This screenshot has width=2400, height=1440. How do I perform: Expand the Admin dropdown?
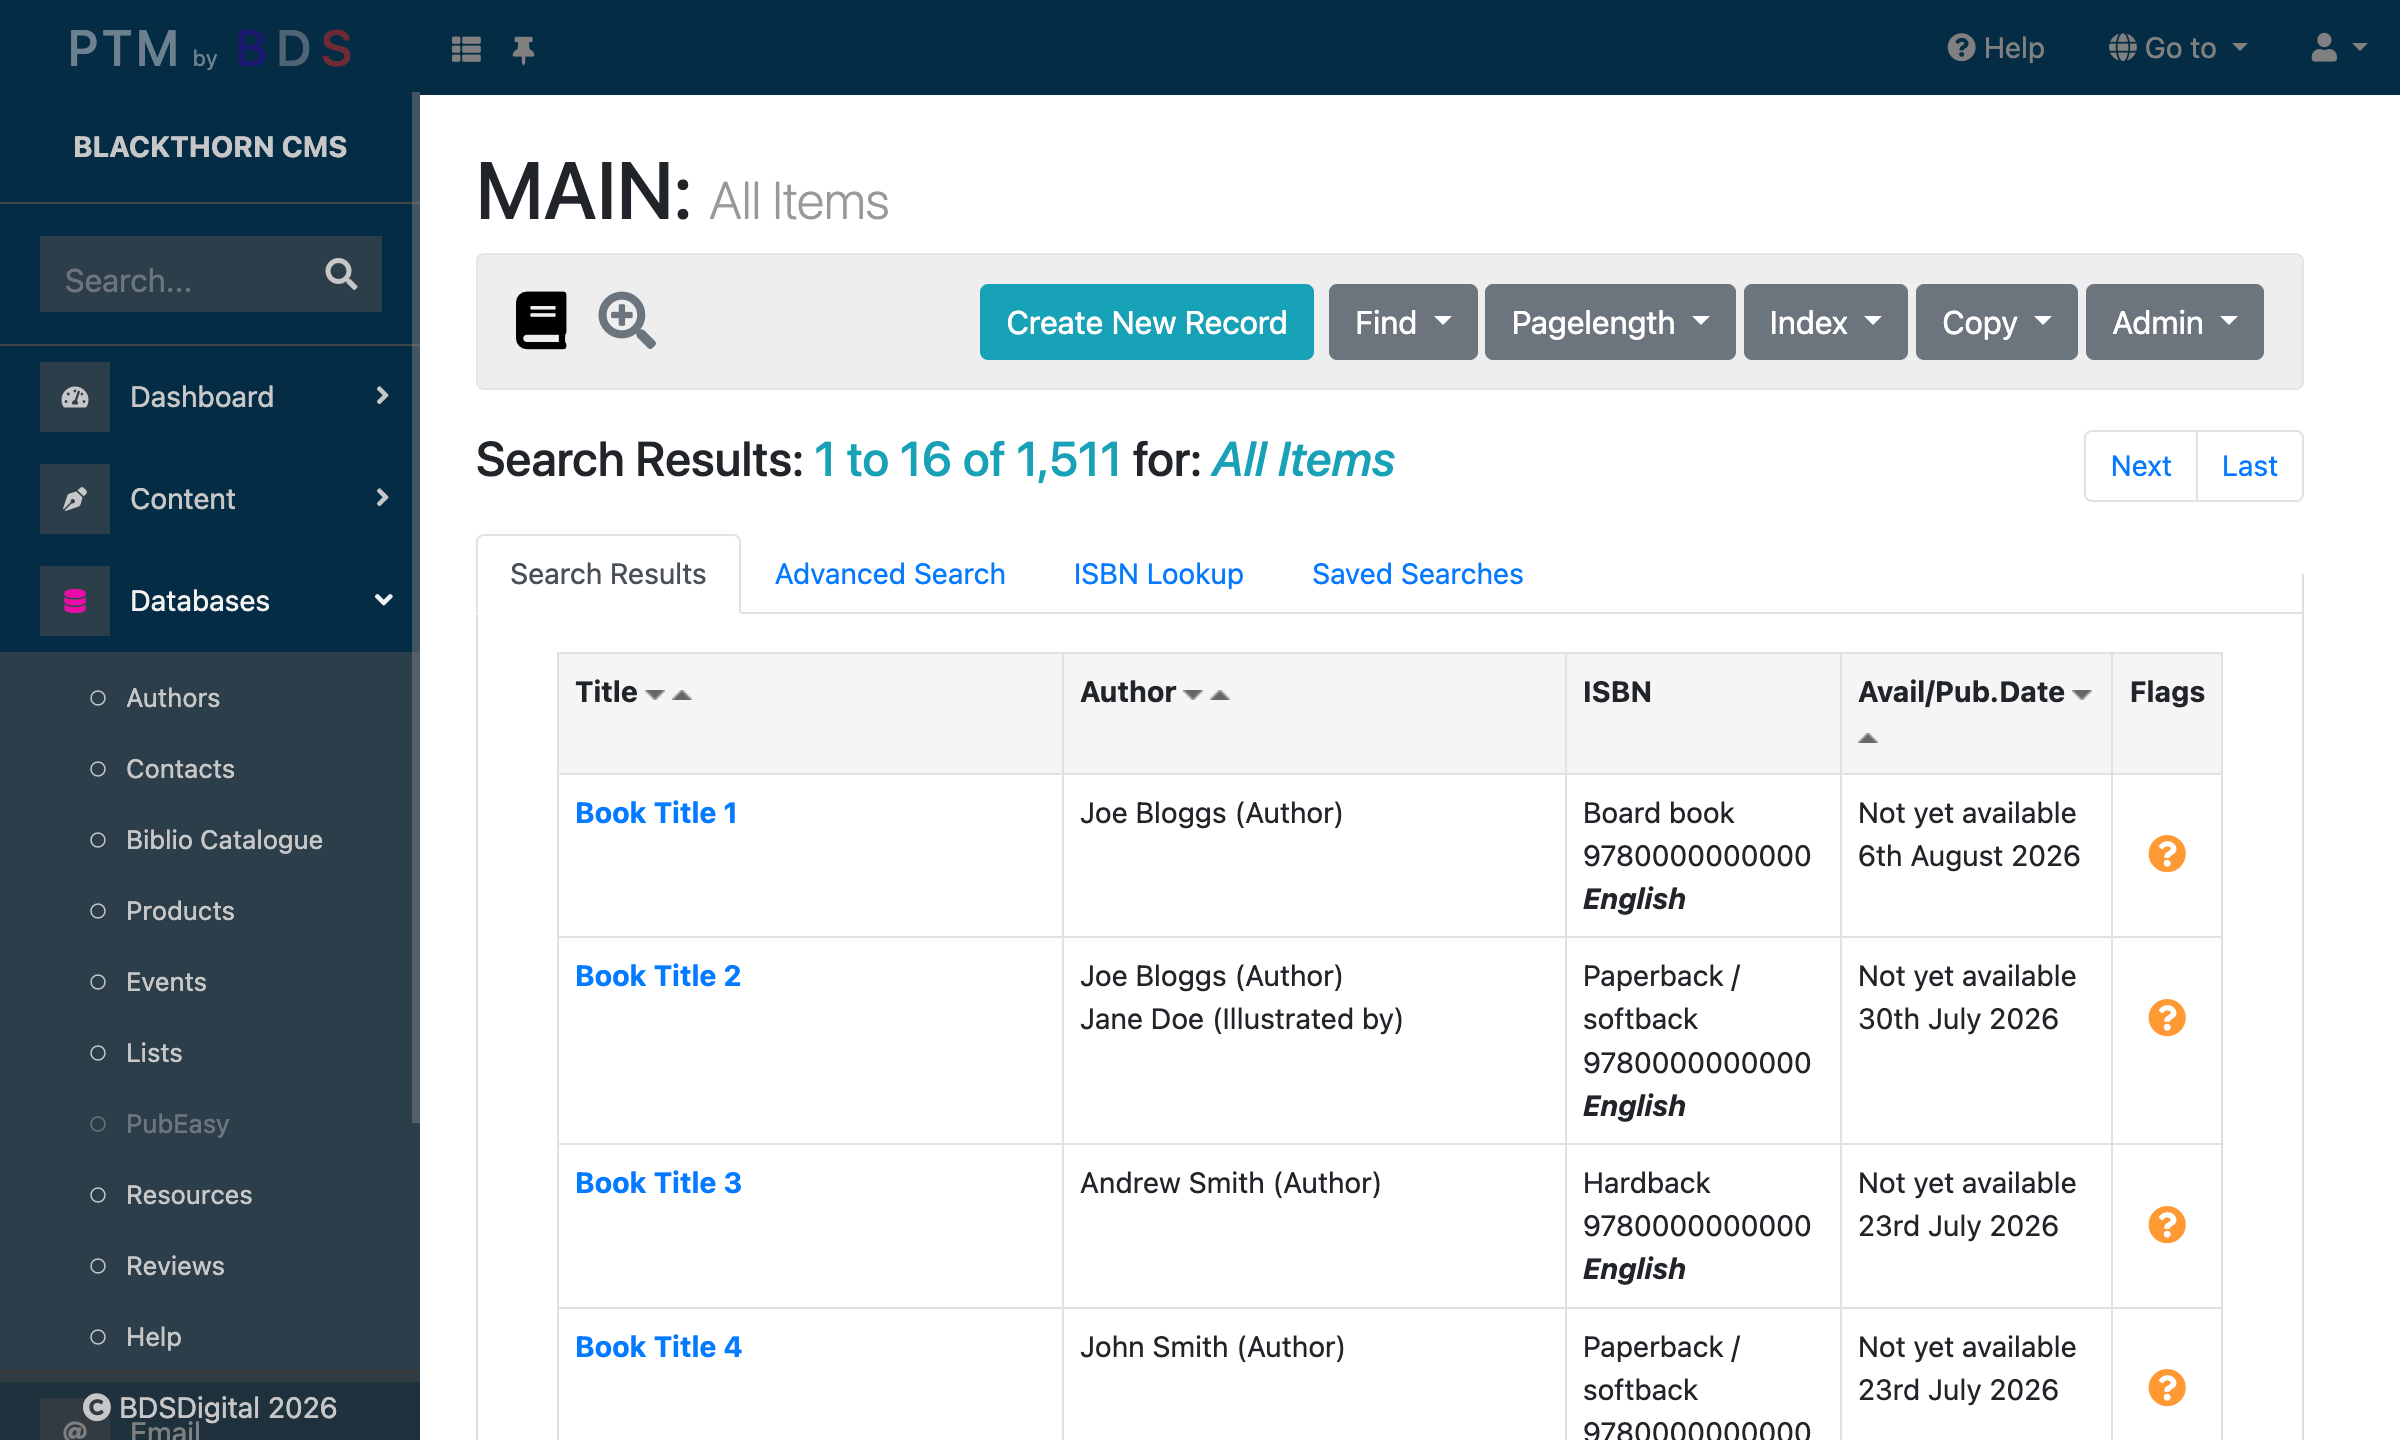click(x=2174, y=322)
